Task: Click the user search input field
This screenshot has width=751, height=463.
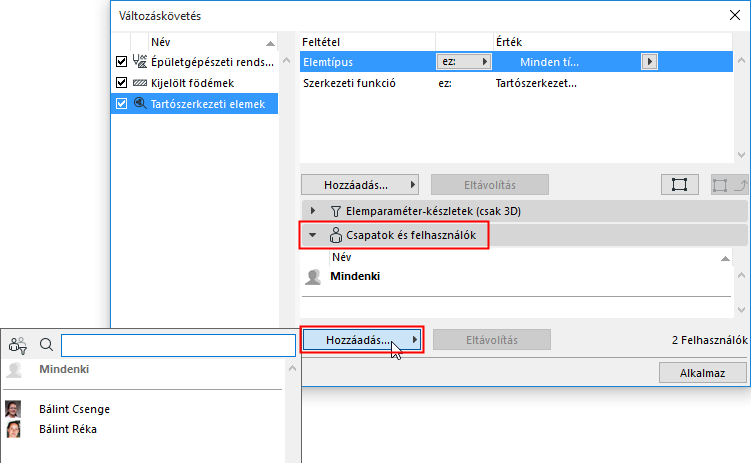Action: [176, 345]
